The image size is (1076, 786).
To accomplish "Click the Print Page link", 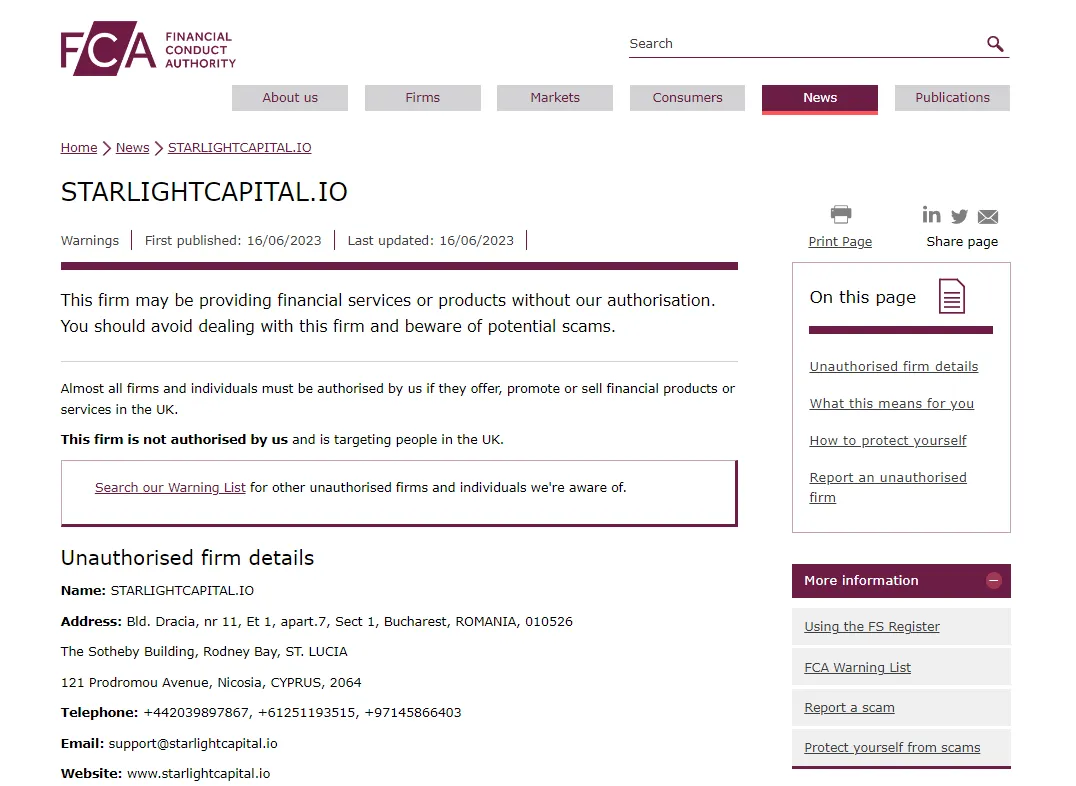I will 840,242.
